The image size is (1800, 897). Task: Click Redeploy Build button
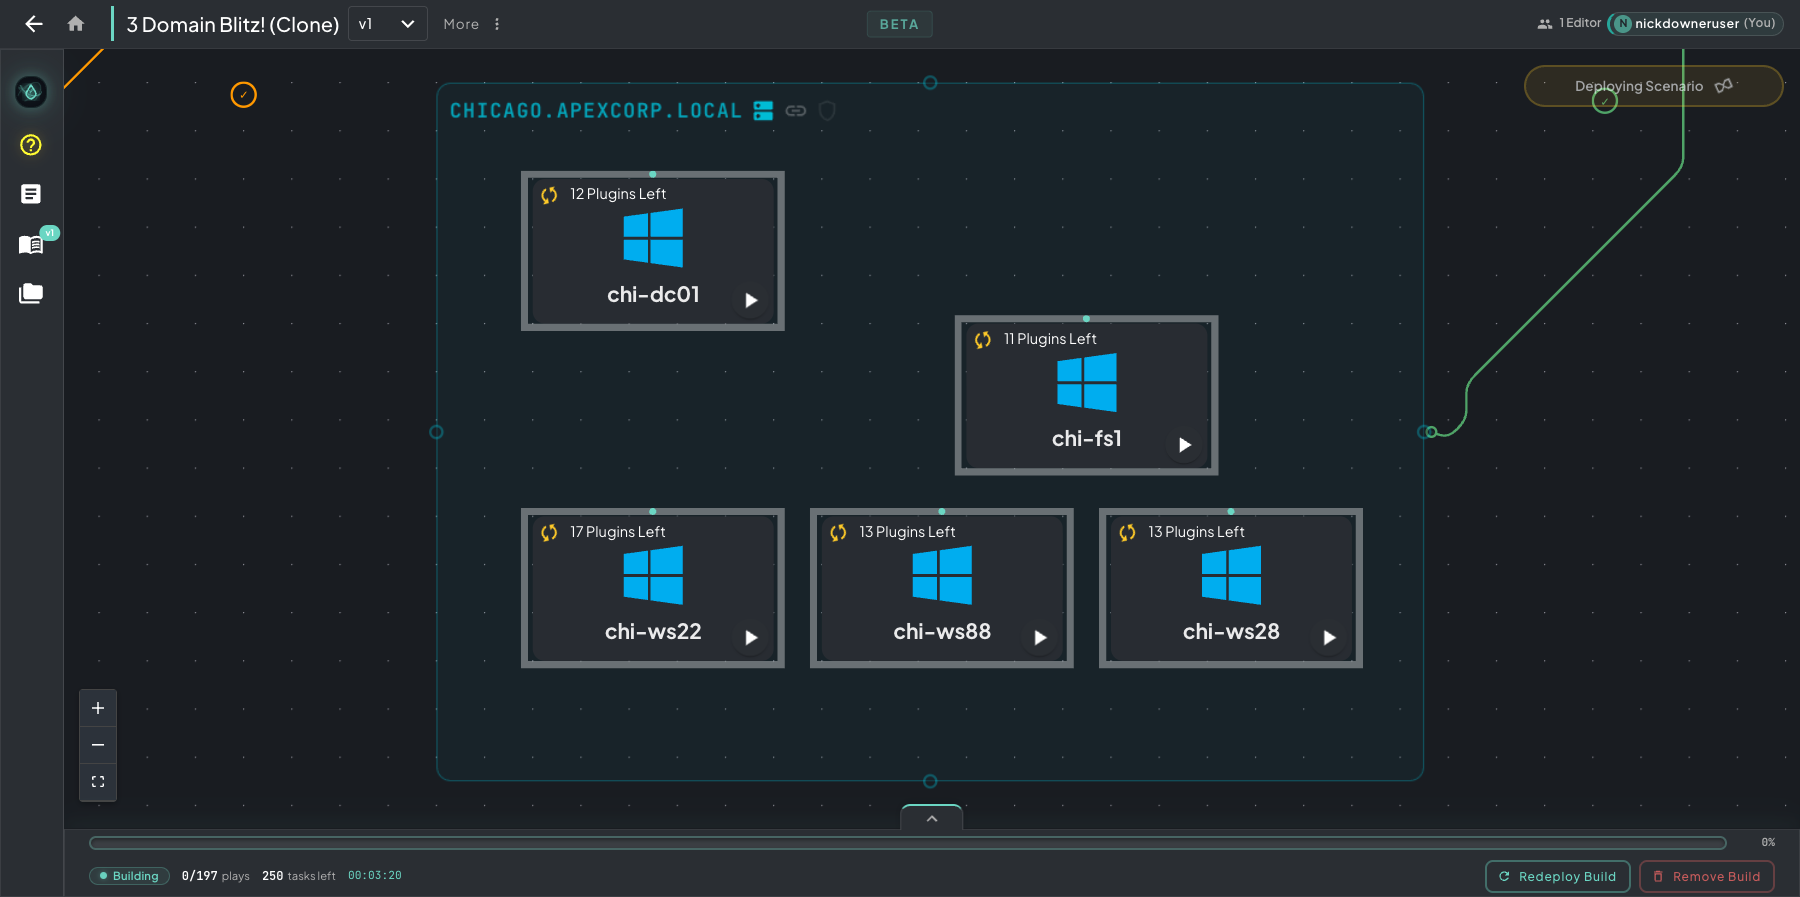(1558, 877)
